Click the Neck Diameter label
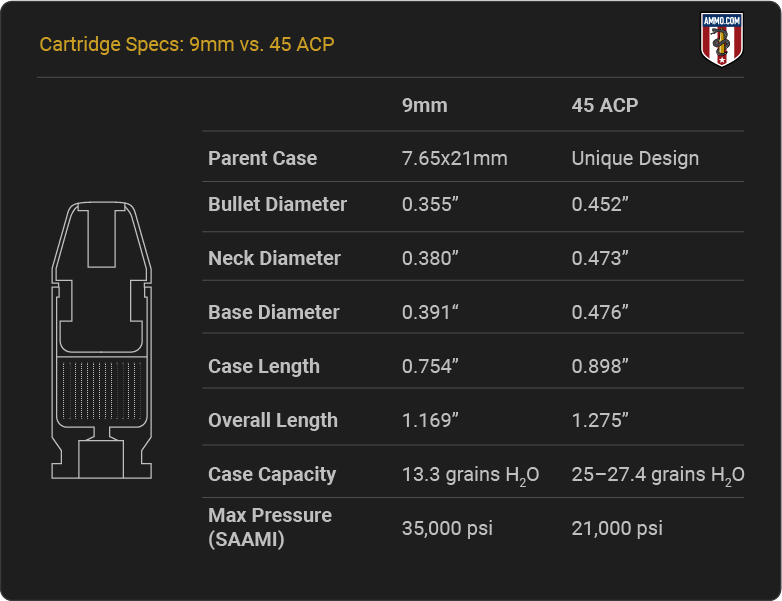Screen dimensions: 782x601 pyautogui.click(x=274, y=258)
